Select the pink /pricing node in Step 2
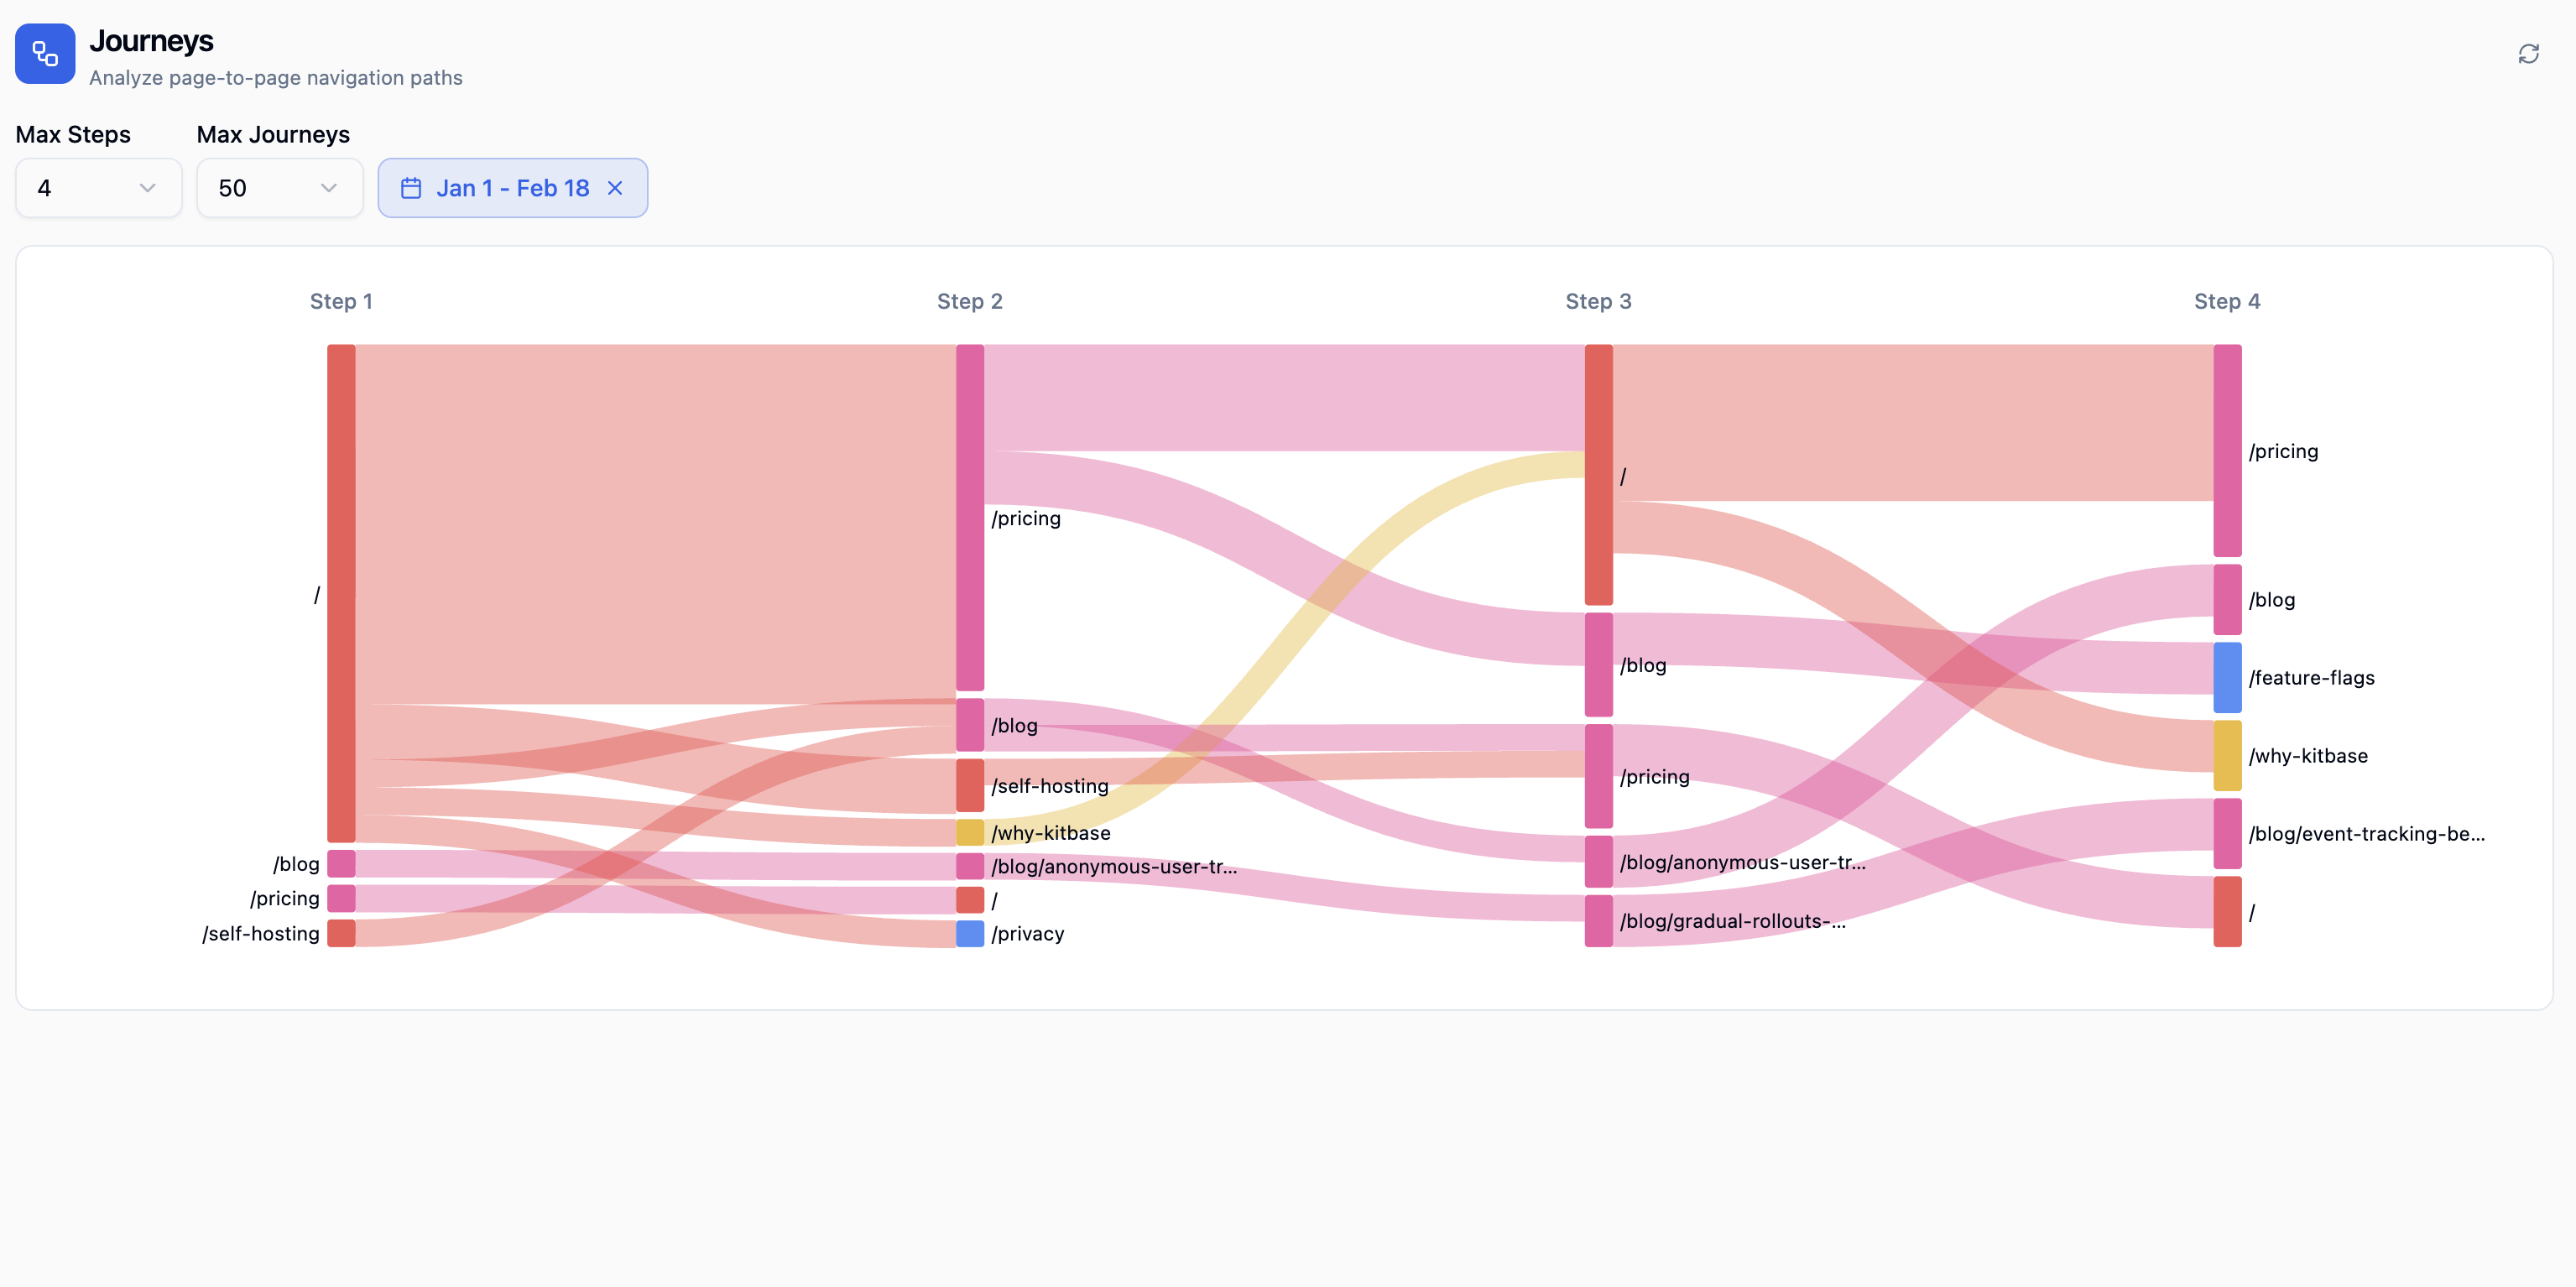Viewport: 2576px width, 1287px height. [969, 518]
